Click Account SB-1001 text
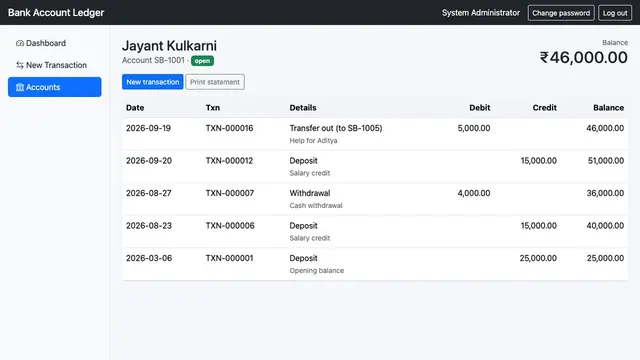Screen dimensions: 640x360 point(153,60)
